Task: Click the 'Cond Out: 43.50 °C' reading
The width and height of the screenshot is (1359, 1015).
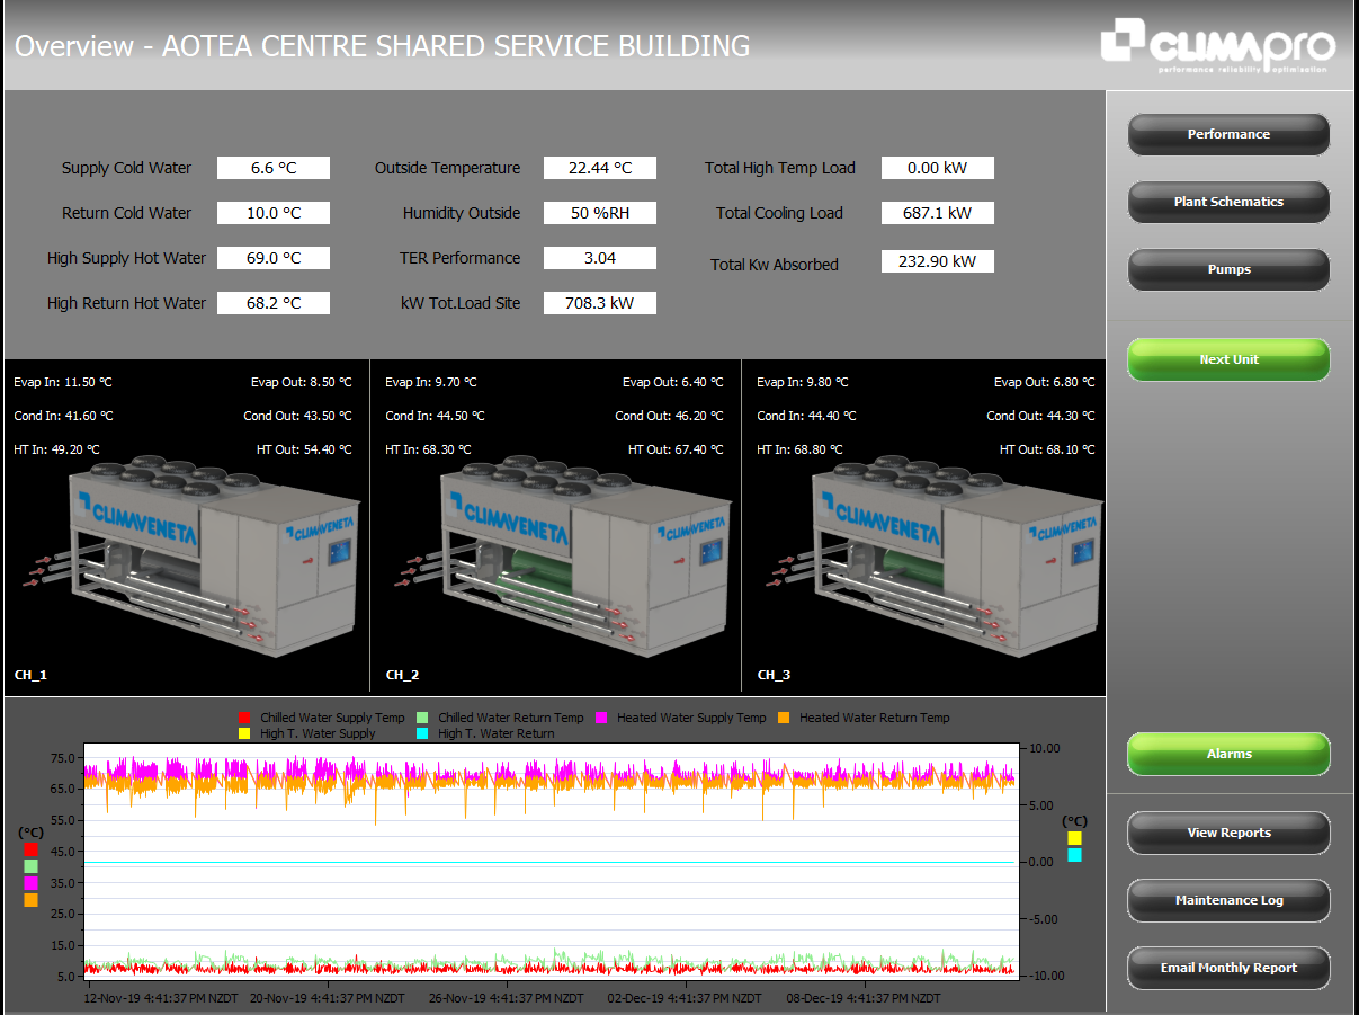Action: (x=297, y=416)
